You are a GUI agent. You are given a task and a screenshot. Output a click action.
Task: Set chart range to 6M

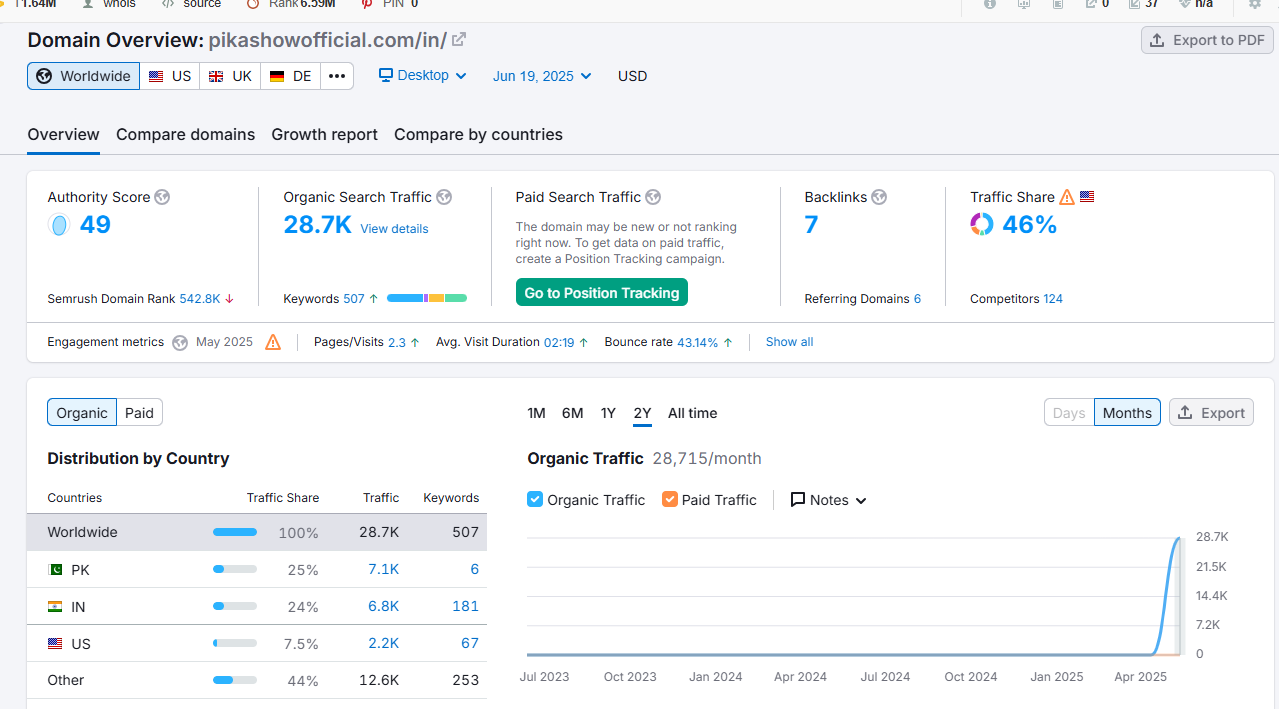click(572, 413)
